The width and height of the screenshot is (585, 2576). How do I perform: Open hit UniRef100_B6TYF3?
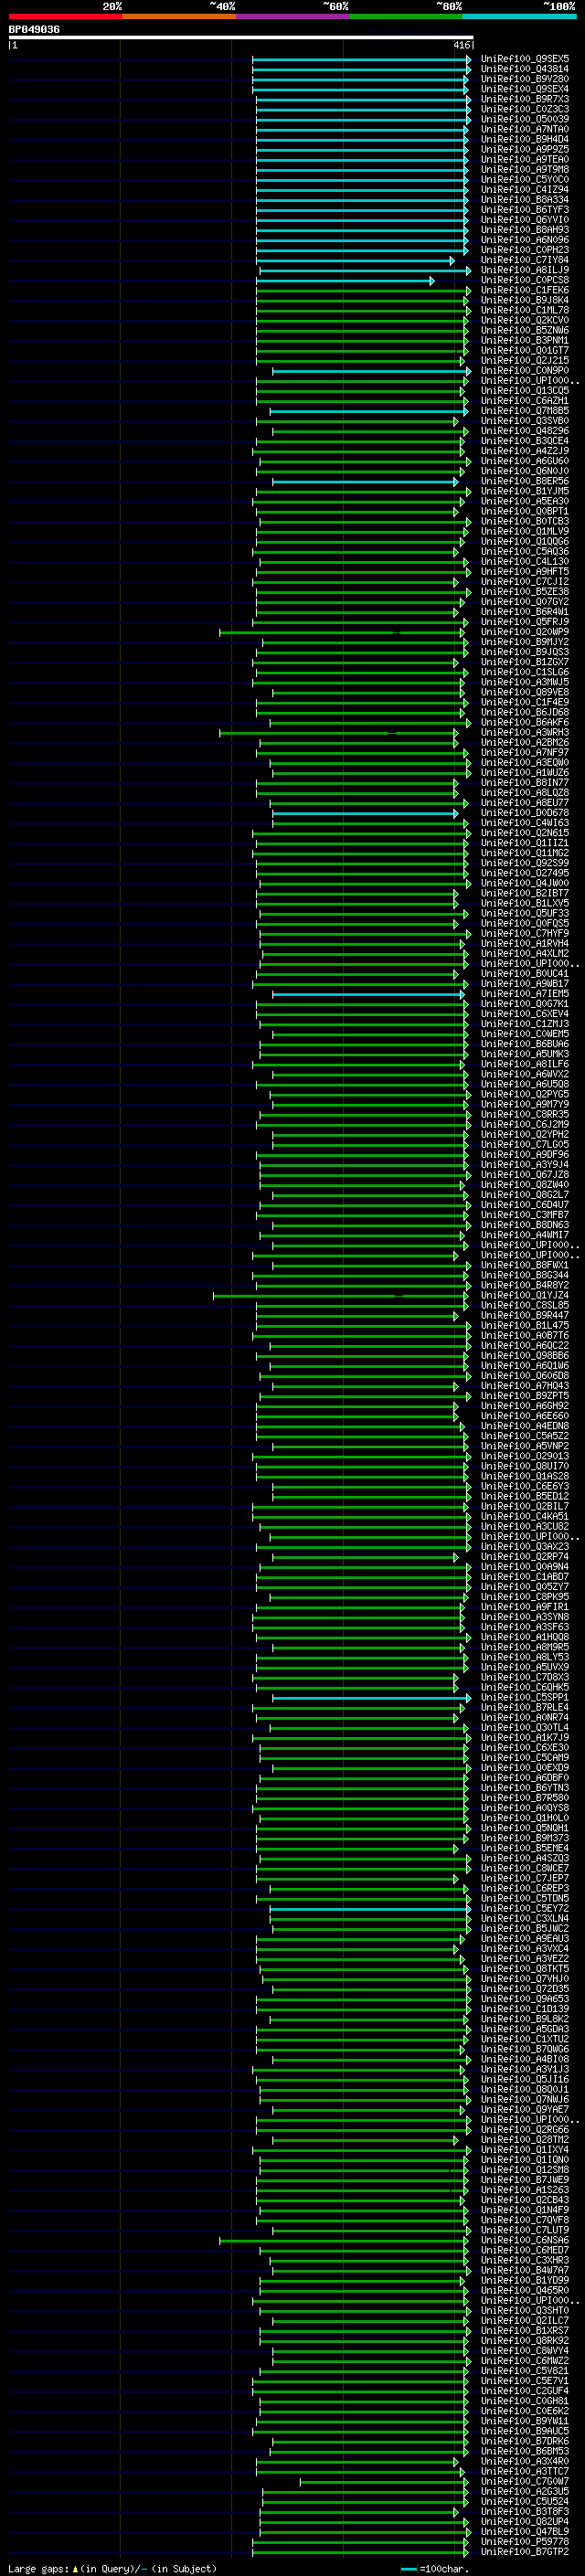[525, 210]
